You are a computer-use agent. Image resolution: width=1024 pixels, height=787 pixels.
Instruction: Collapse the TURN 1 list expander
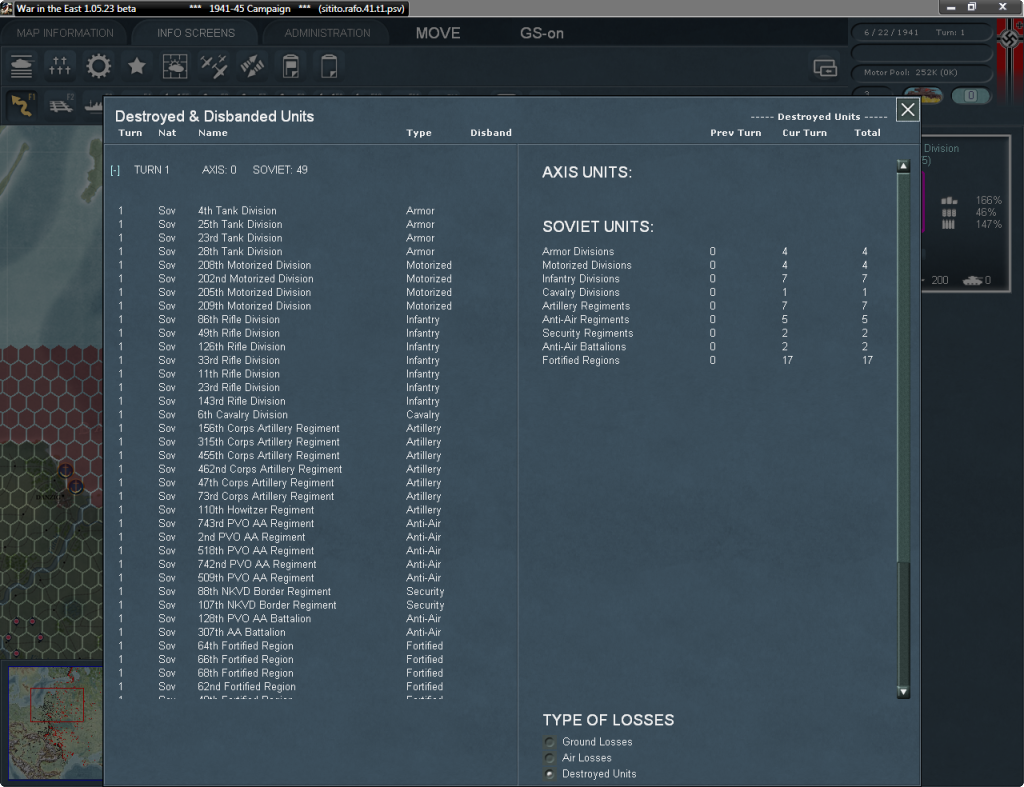click(115, 170)
